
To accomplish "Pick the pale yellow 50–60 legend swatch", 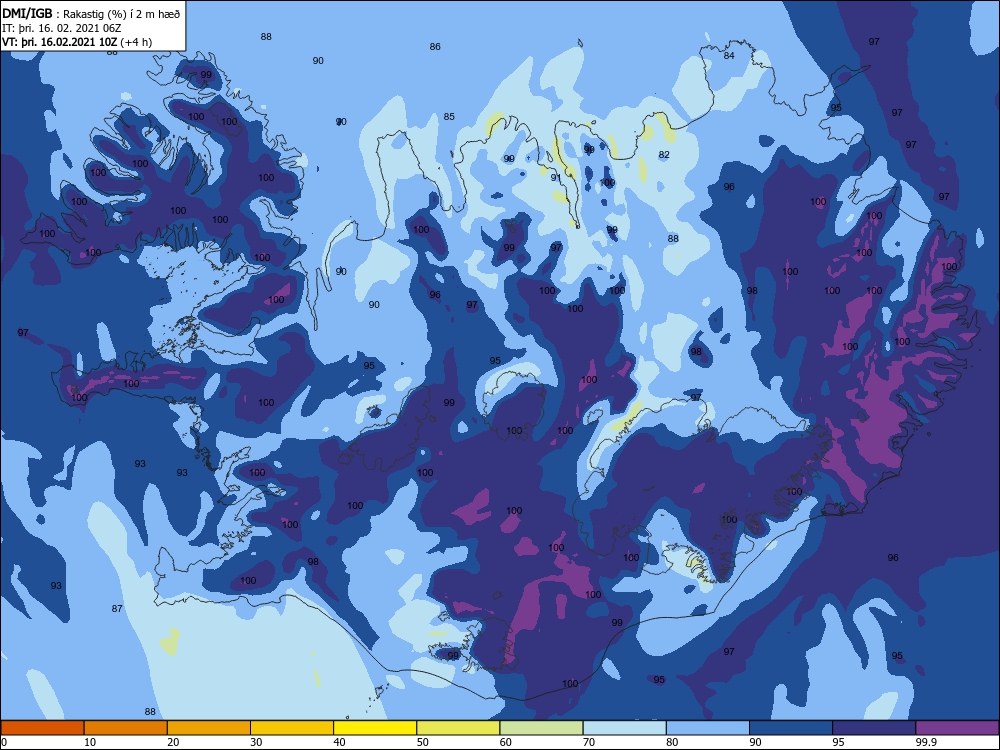I will [458, 728].
